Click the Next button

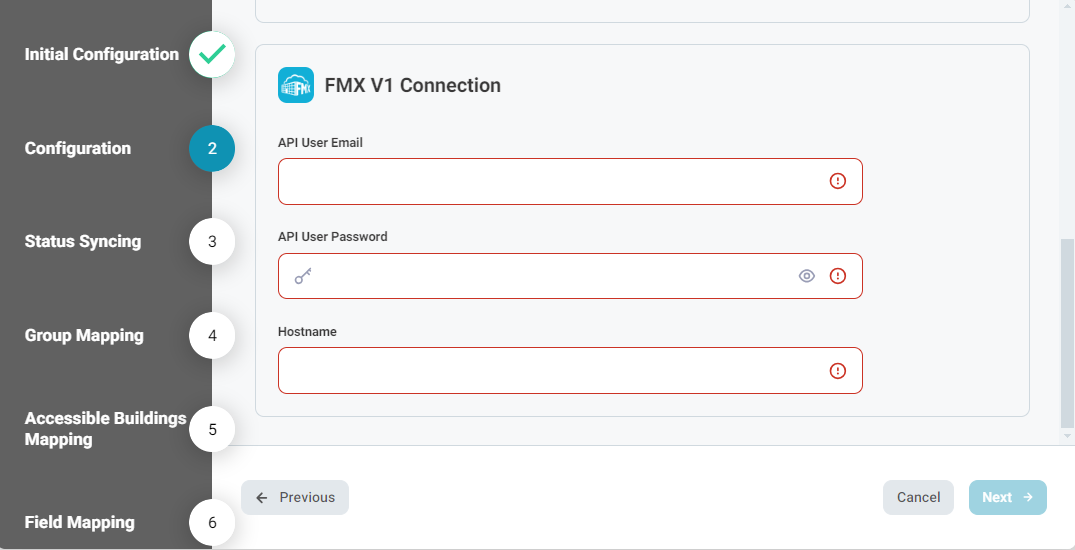coord(1007,497)
